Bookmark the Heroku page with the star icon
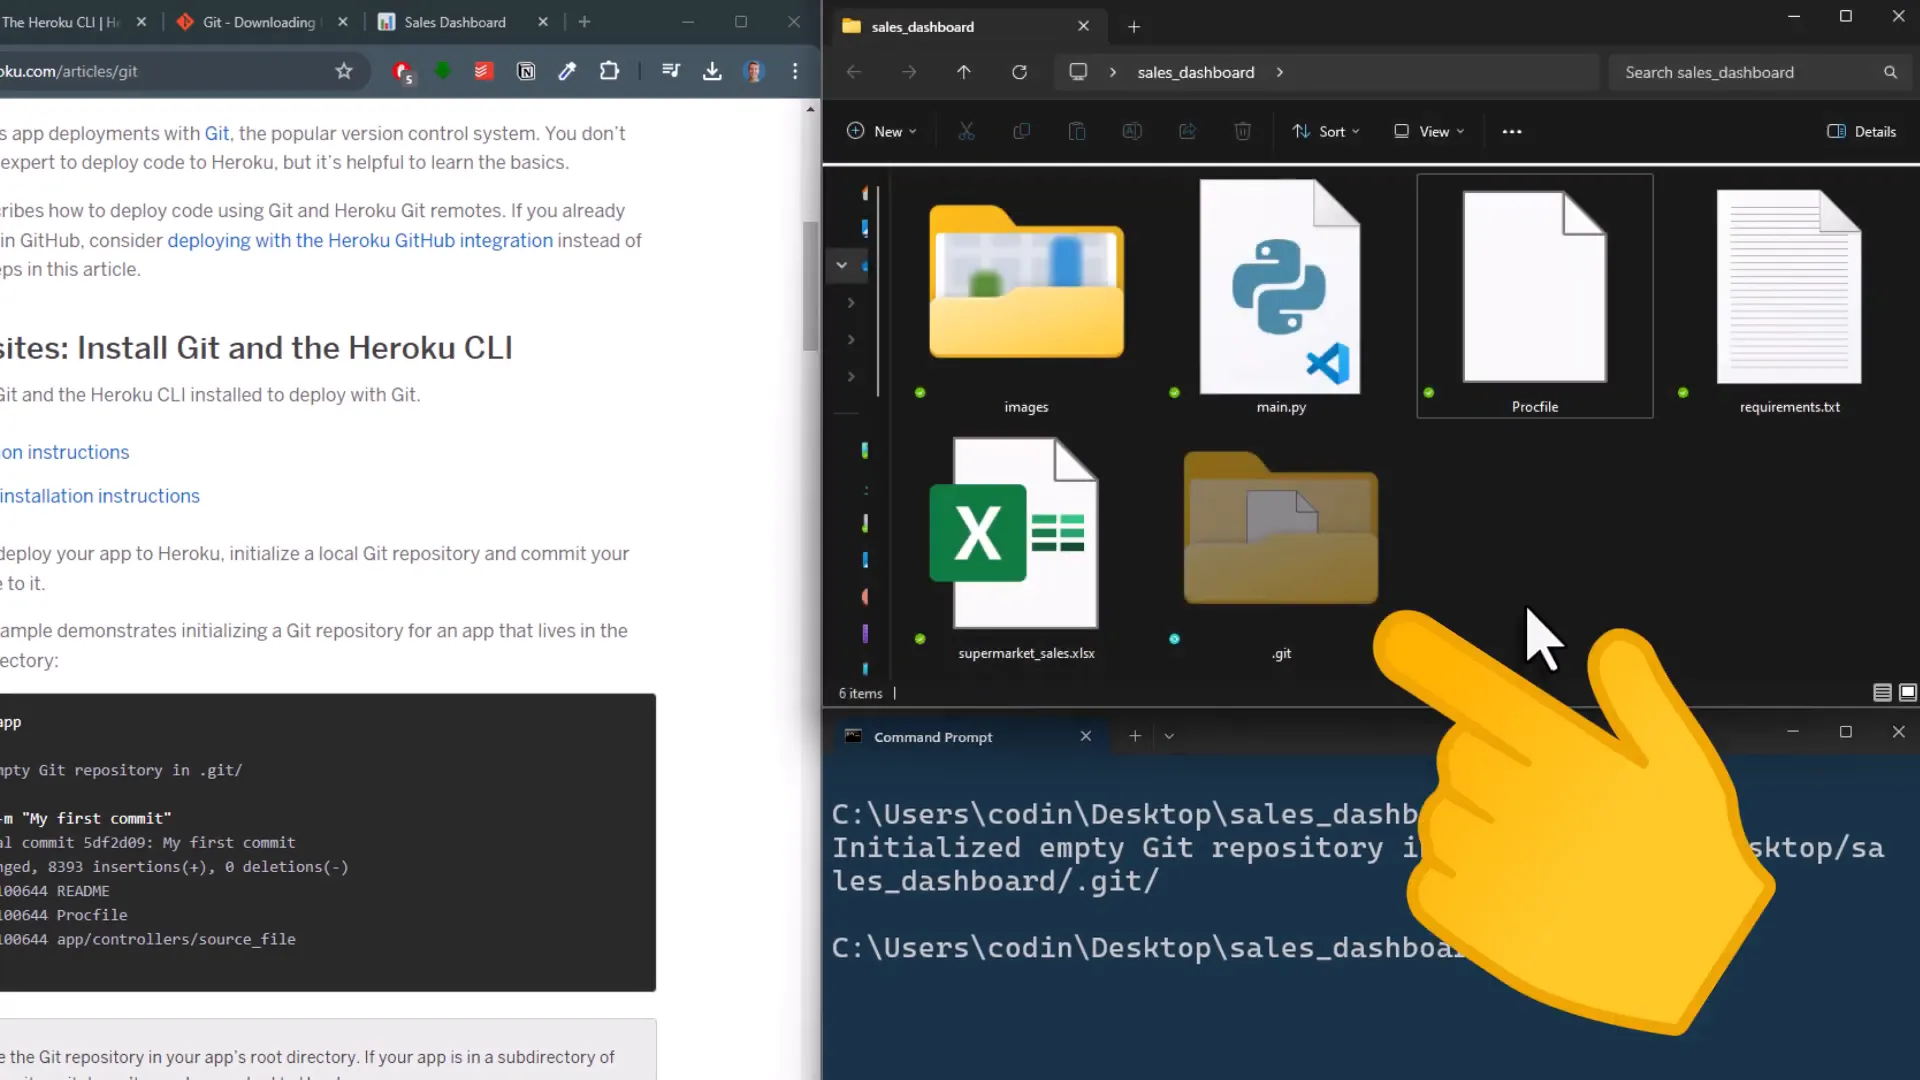 click(343, 71)
